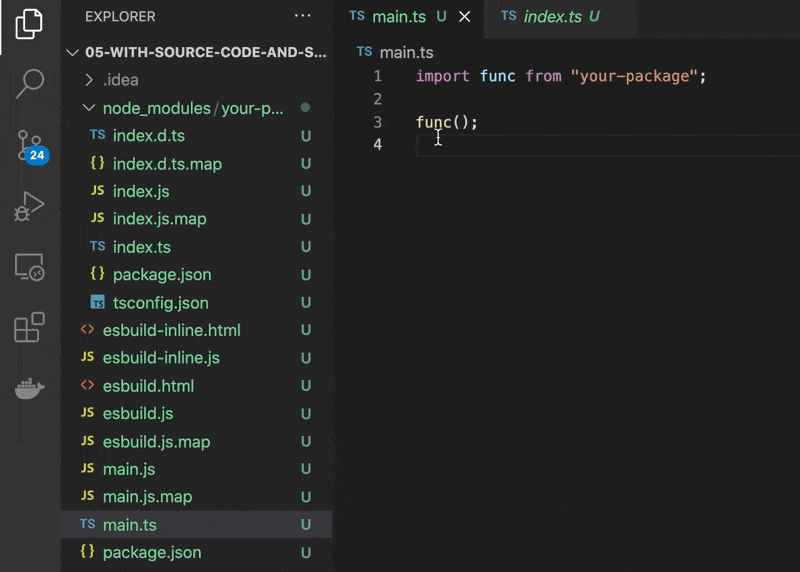This screenshot has height=572, width=800.
Task: Click the import keyword on line 1
Action: (x=442, y=77)
